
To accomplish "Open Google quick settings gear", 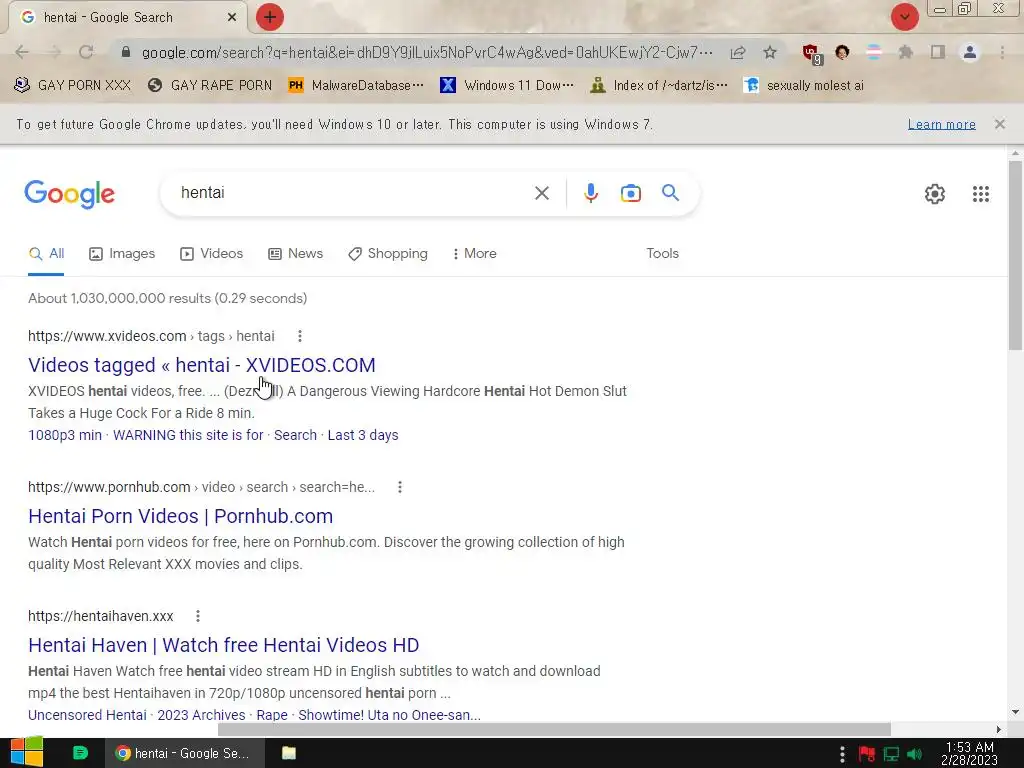I will click(935, 194).
